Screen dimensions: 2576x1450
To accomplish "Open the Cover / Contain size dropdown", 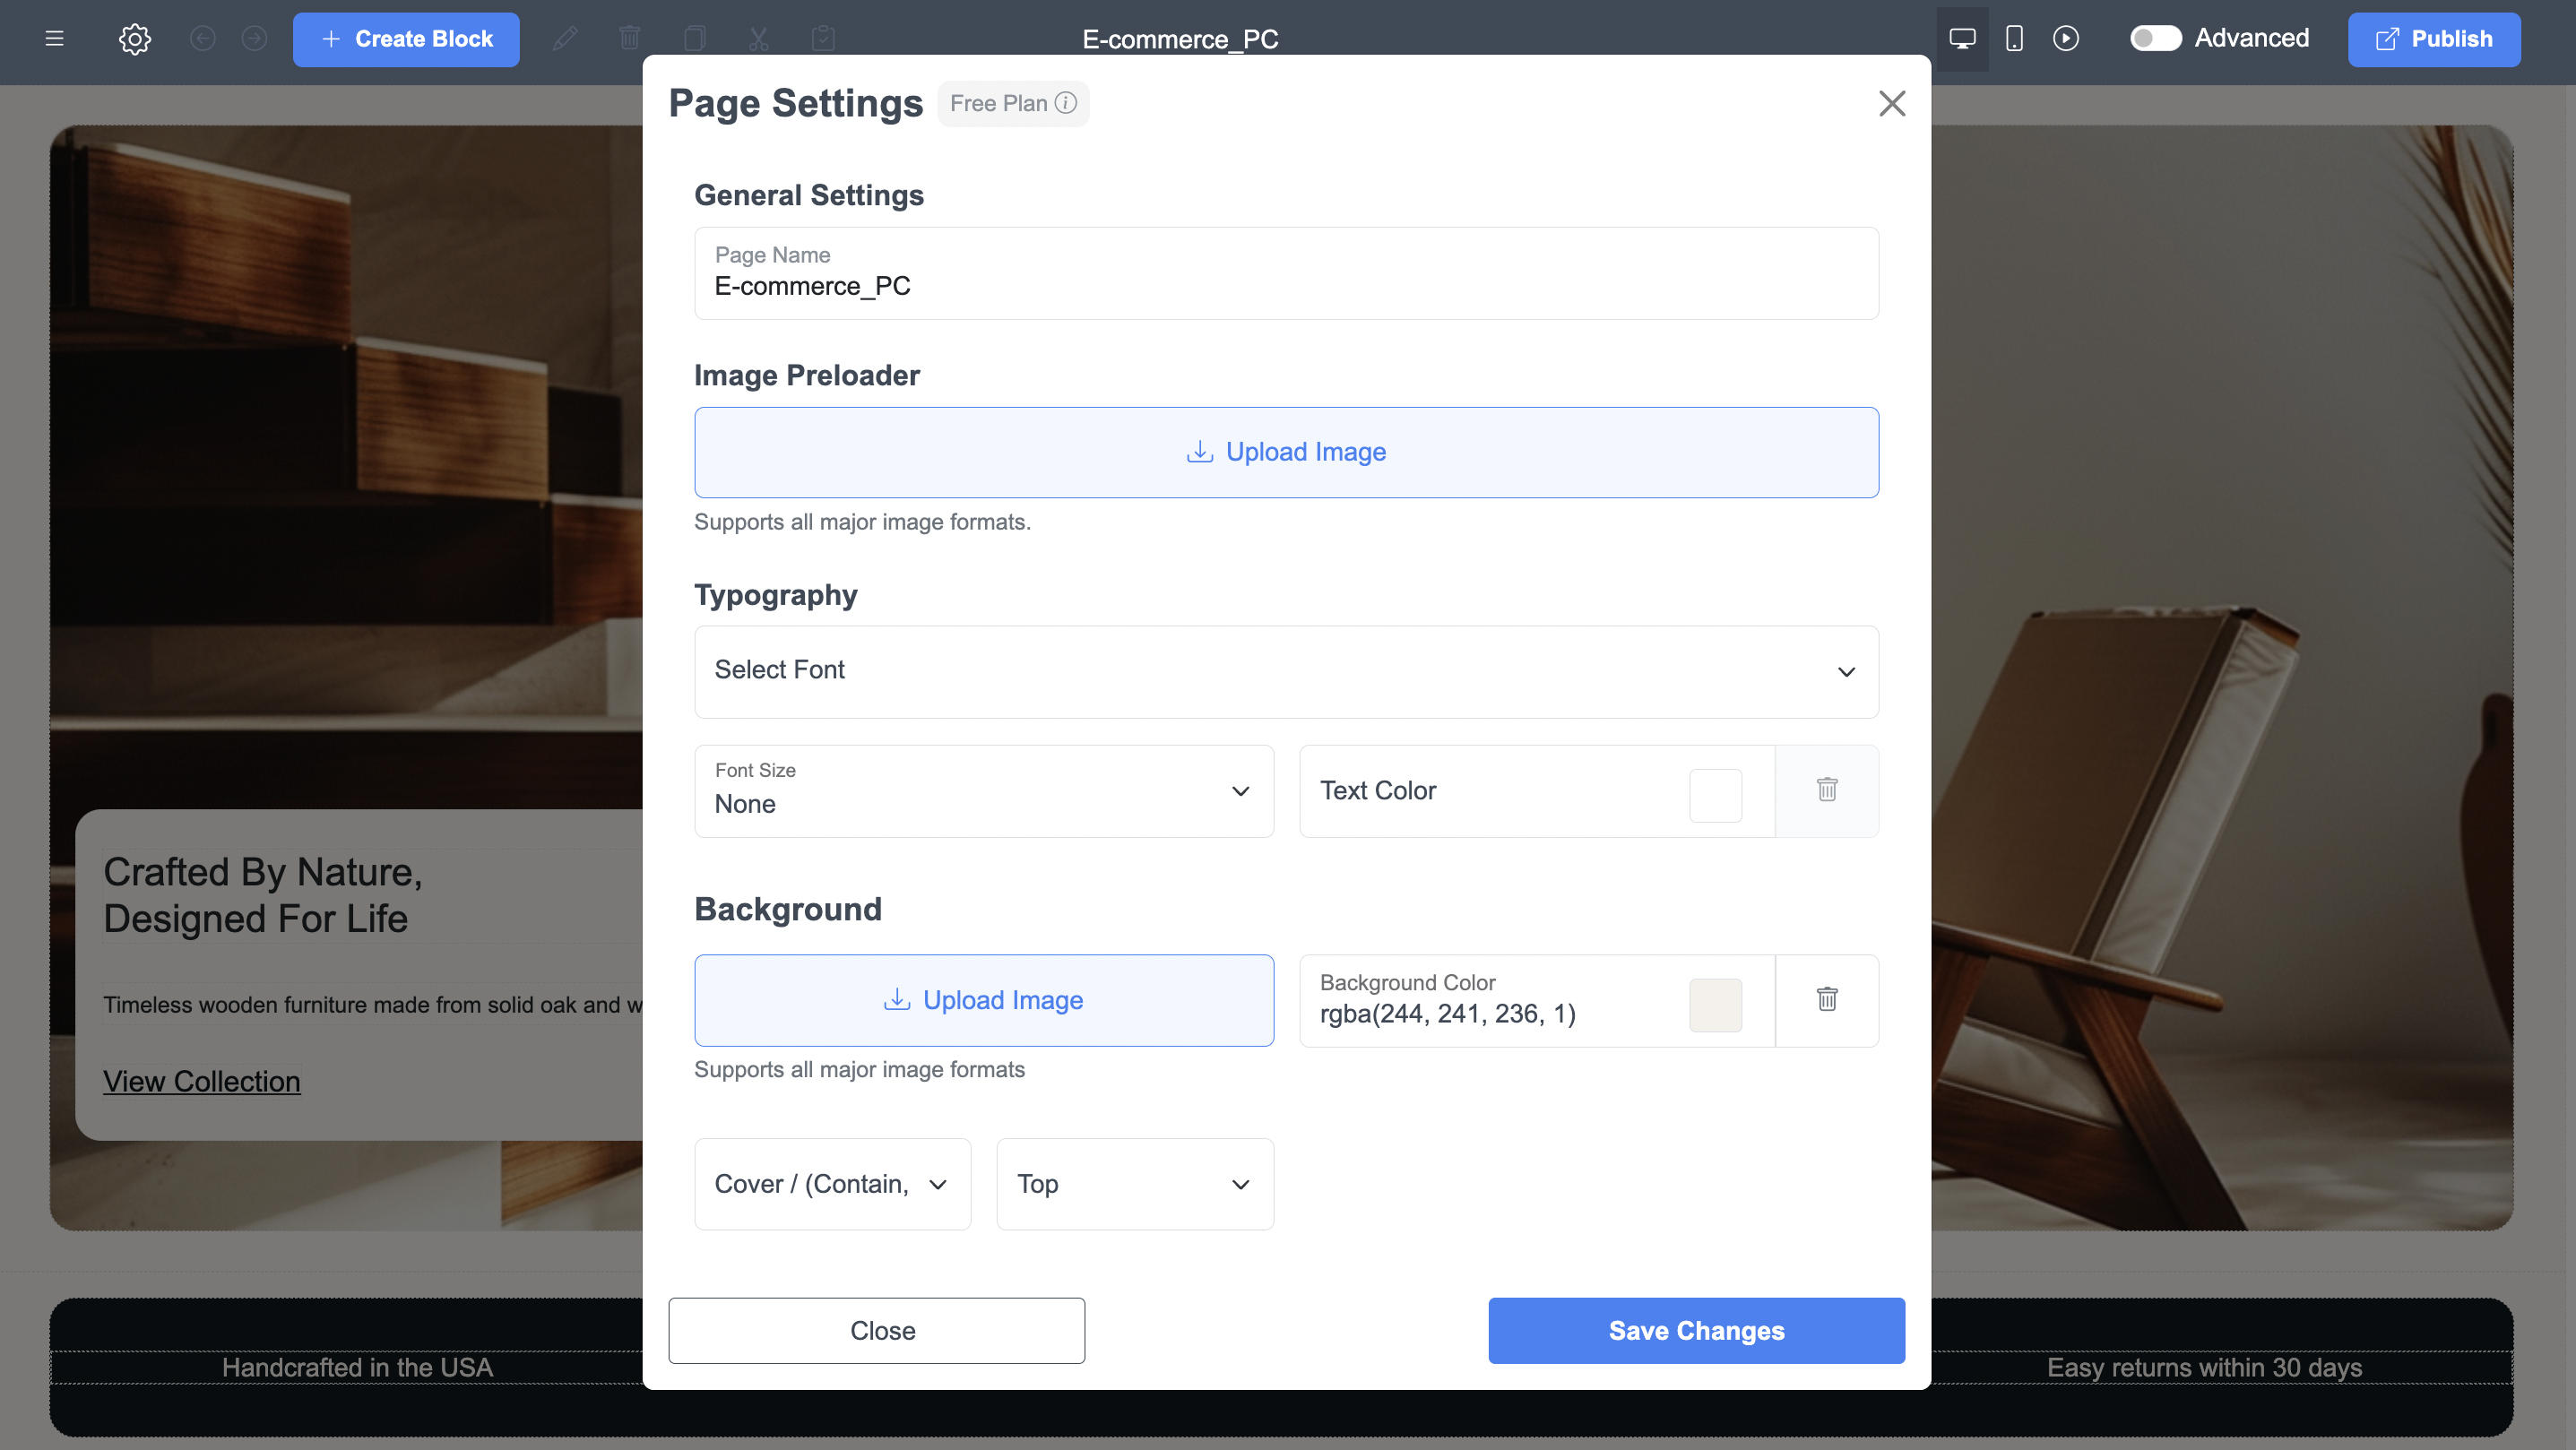I will click(x=832, y=1184).
